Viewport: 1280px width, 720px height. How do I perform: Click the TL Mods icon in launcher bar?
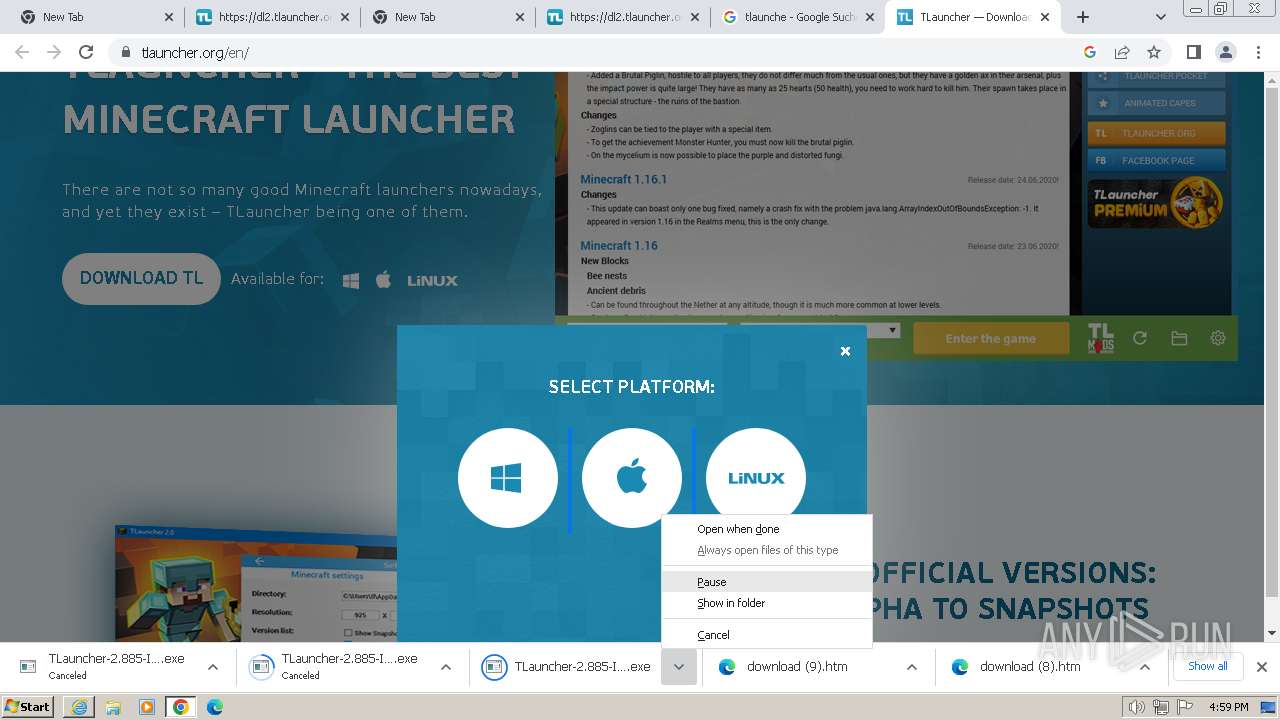point(1100,338)
